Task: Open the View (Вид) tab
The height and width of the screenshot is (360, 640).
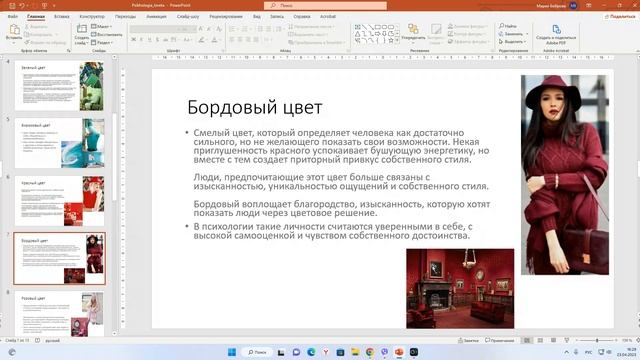Action: click(256, 16)
